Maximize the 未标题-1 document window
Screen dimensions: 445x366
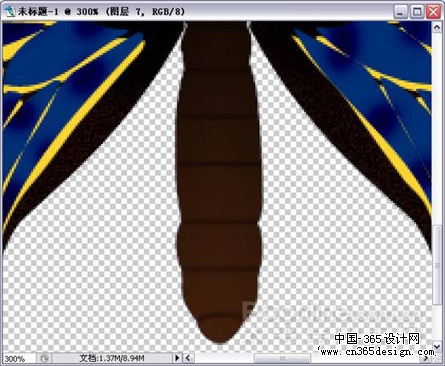[417, 12]
